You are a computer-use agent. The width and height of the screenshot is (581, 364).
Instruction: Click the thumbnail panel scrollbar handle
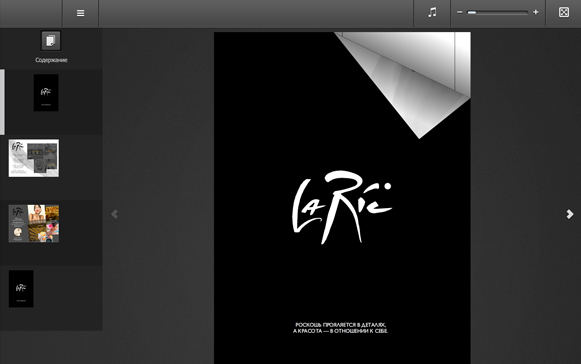point(2,102)
